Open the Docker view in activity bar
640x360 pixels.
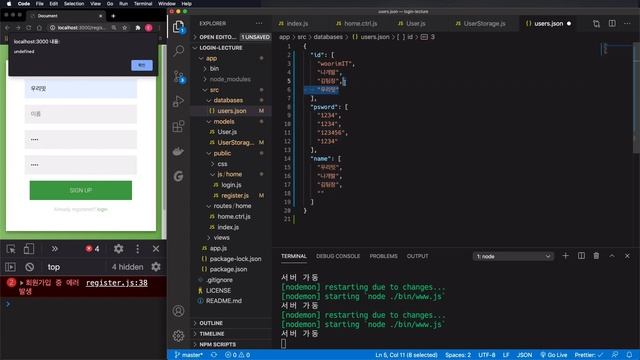click(178, 151)
